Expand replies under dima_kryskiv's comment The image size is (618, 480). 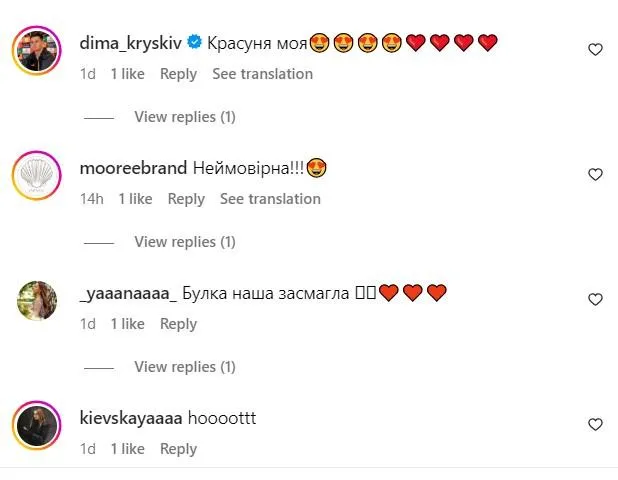point(185,117)
